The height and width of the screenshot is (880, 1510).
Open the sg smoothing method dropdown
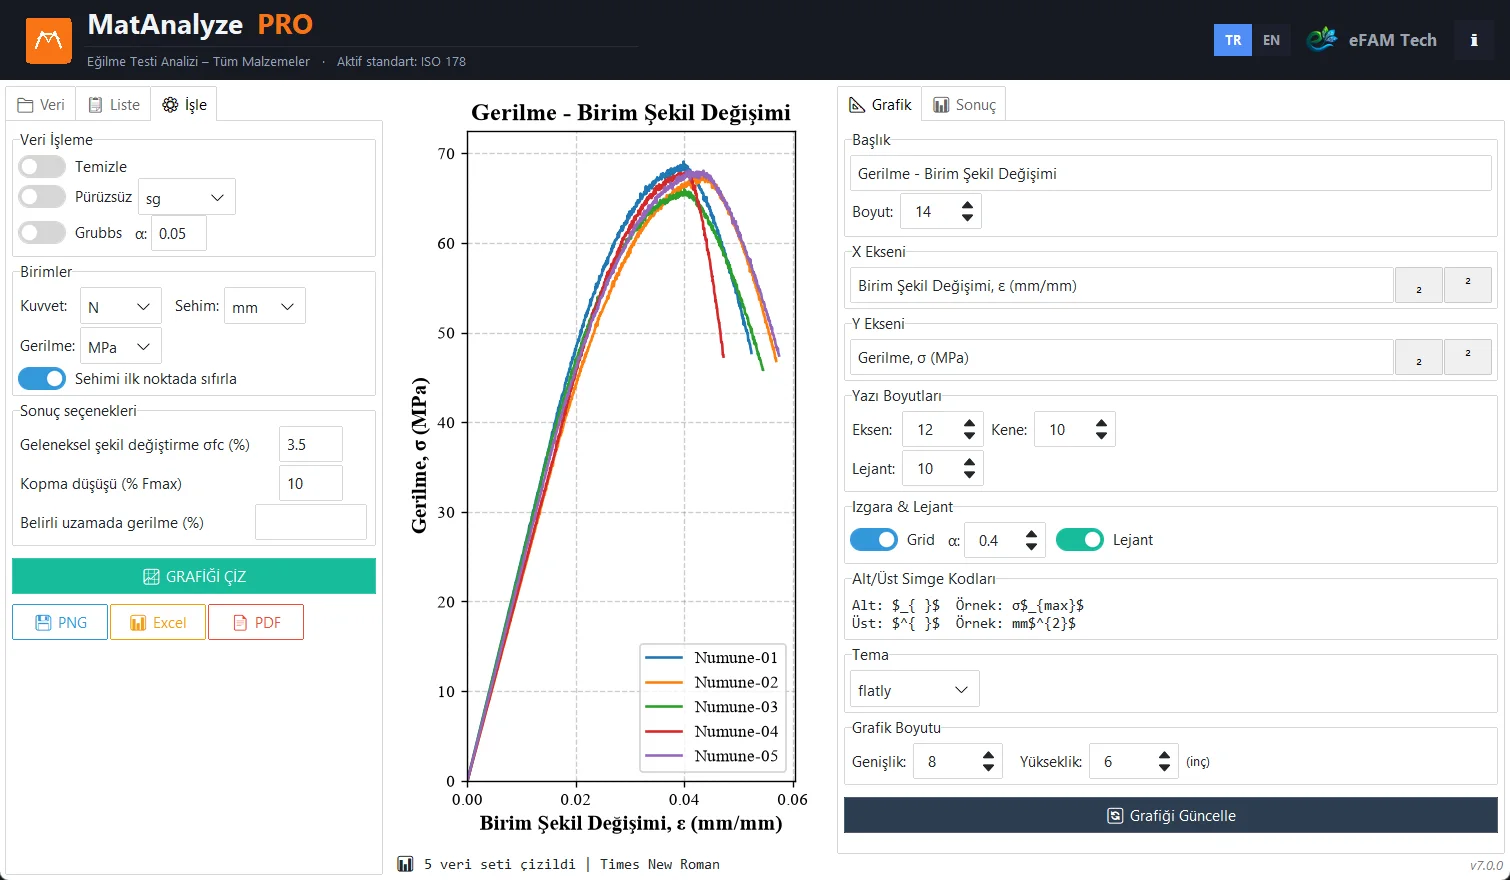pos(187,197)
